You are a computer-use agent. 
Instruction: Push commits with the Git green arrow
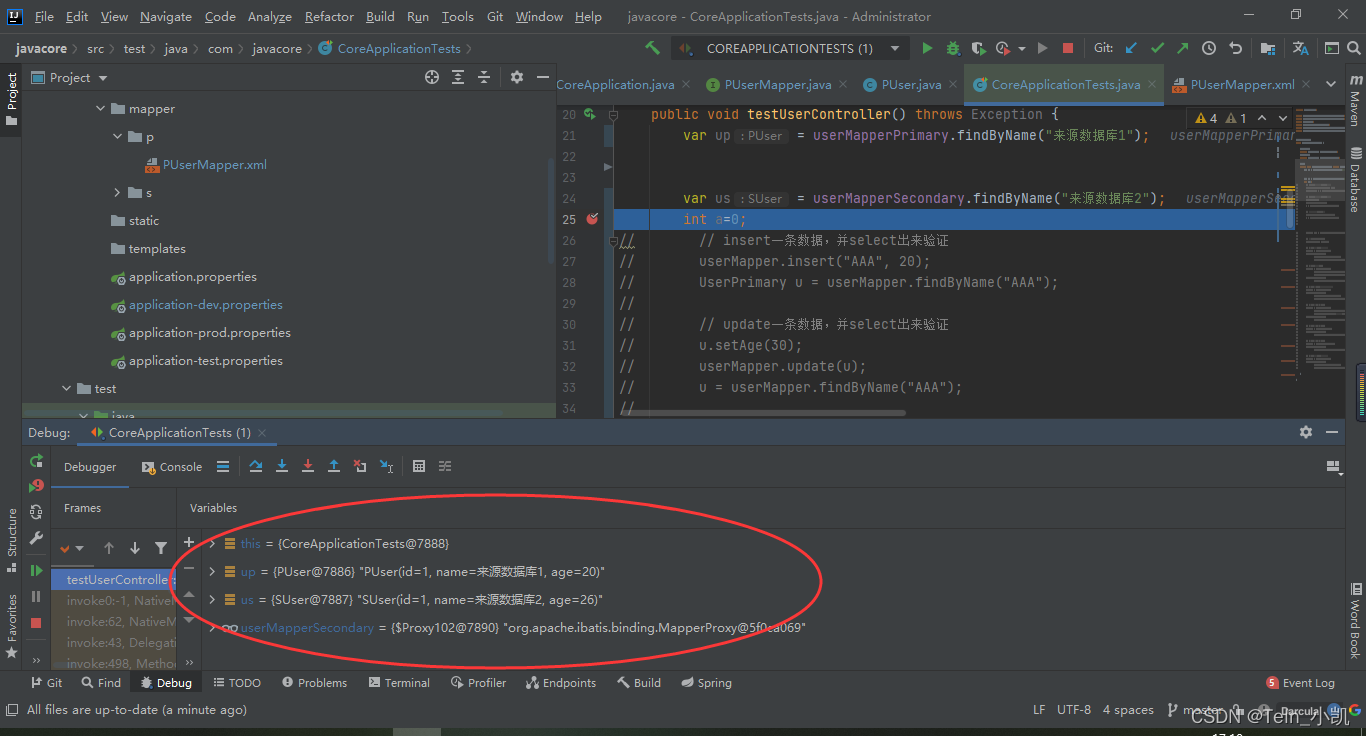coord(1183,48)
